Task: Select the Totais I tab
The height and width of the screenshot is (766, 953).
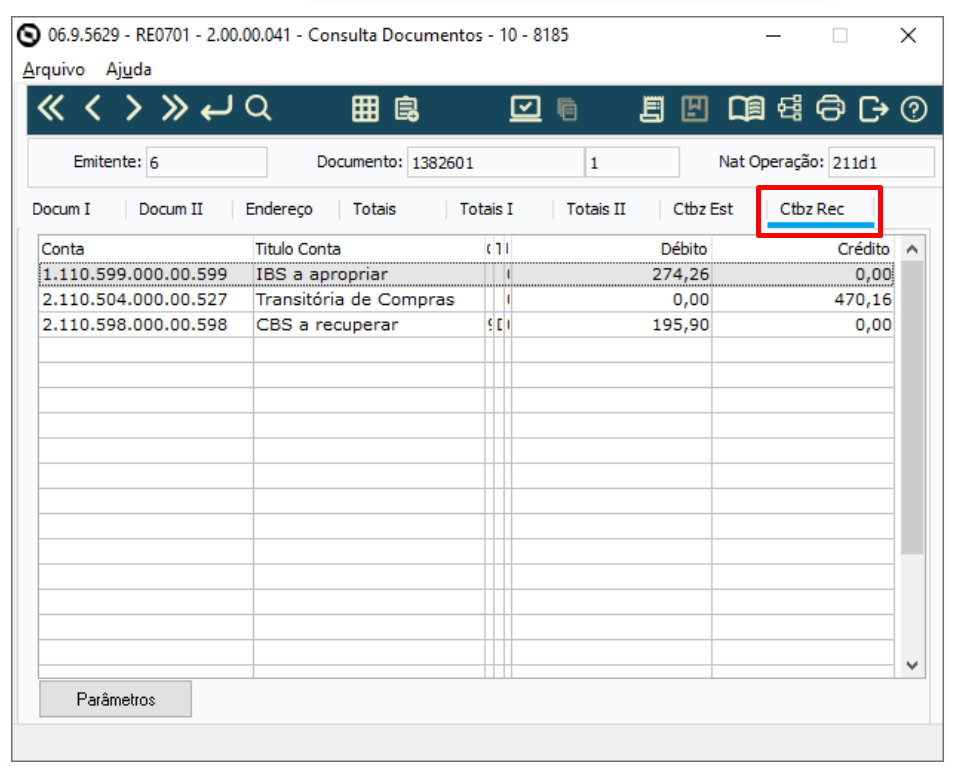Action: (486, 209)
